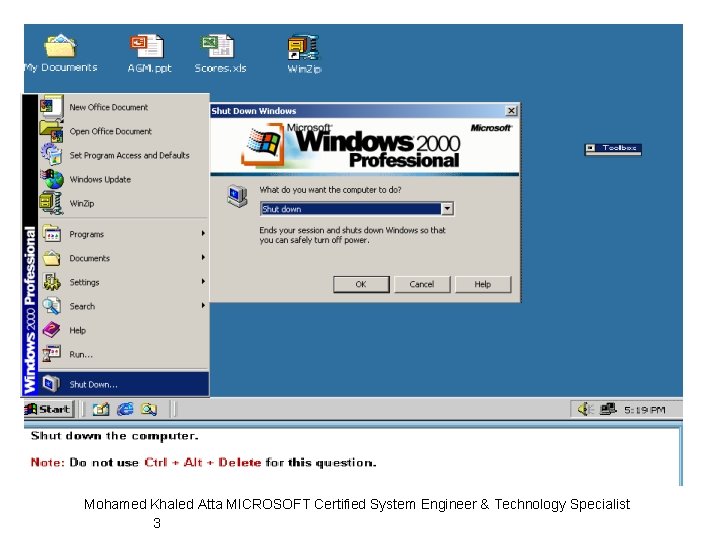Open the AGM.ppt desktop file icon
Image resolution: width=720 pixels, height=540 pixels.
(146, 46)
